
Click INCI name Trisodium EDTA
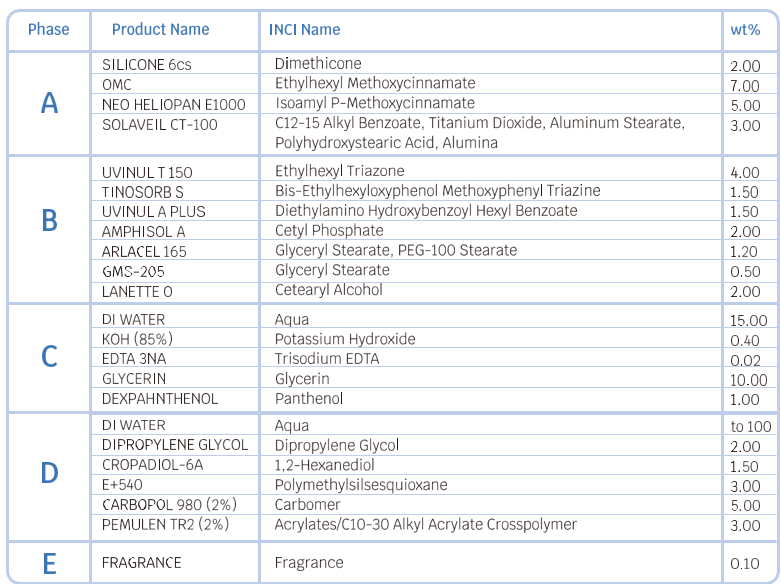(327, 358)
